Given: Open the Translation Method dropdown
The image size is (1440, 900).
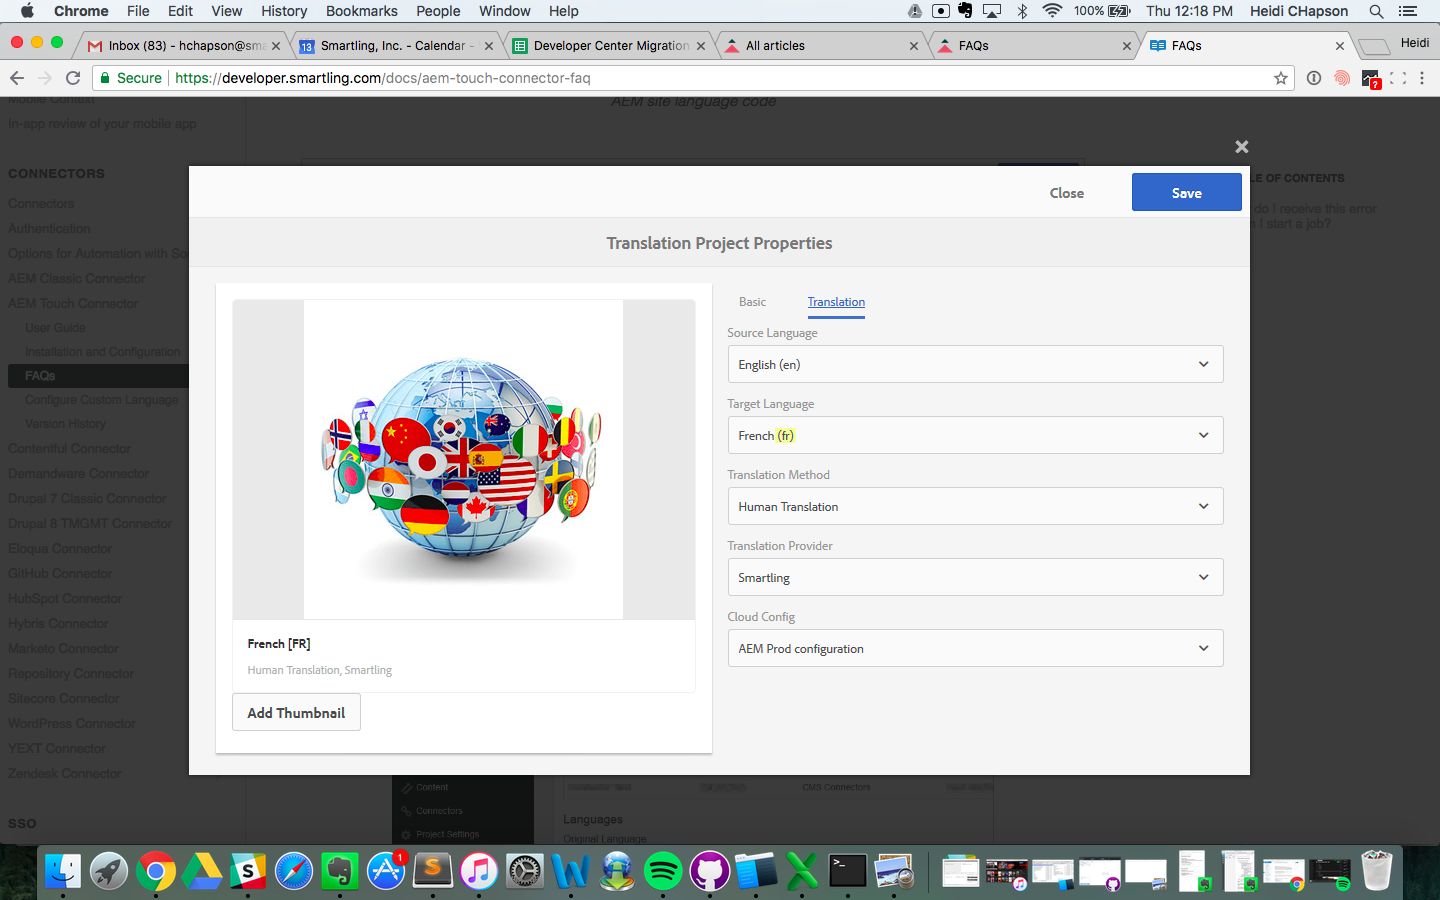Looking at the screenshot, I should (975, 507).
